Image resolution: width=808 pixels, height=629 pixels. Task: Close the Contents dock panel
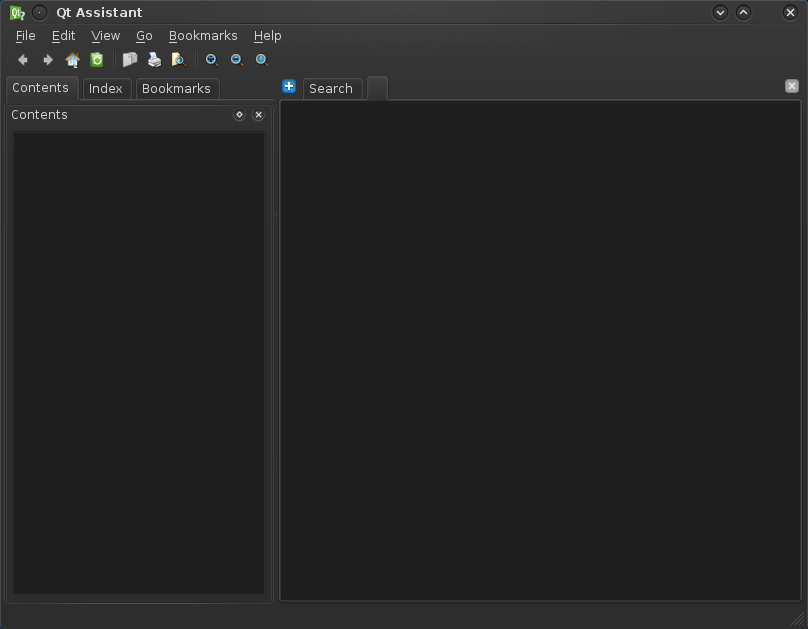pyautogui.click(x=259, y=115)
